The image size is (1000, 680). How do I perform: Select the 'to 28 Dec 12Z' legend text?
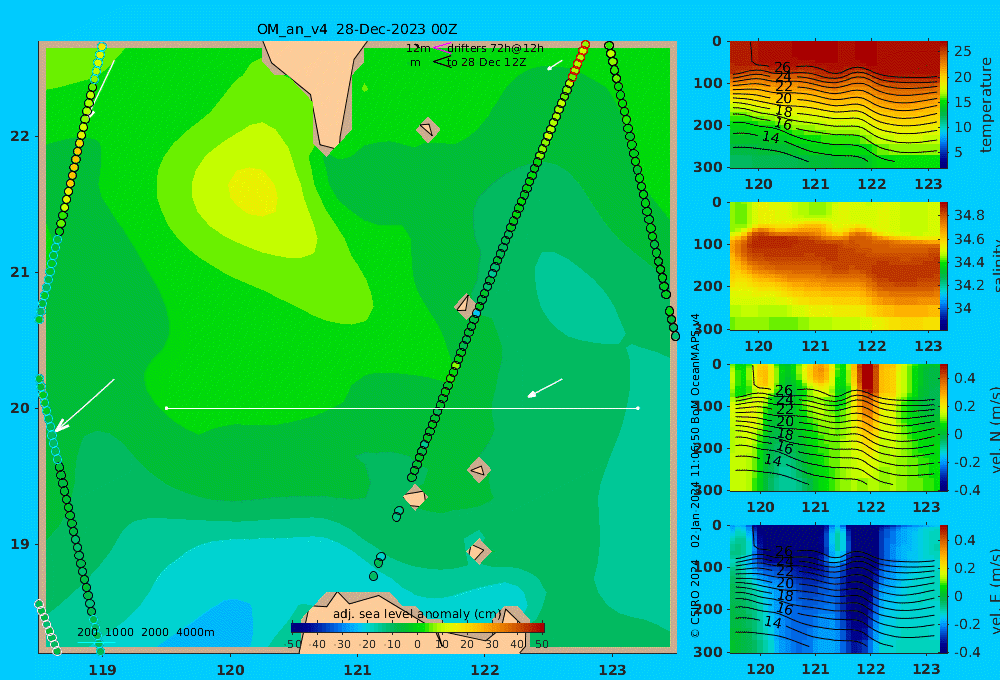(x=487, y=62)
